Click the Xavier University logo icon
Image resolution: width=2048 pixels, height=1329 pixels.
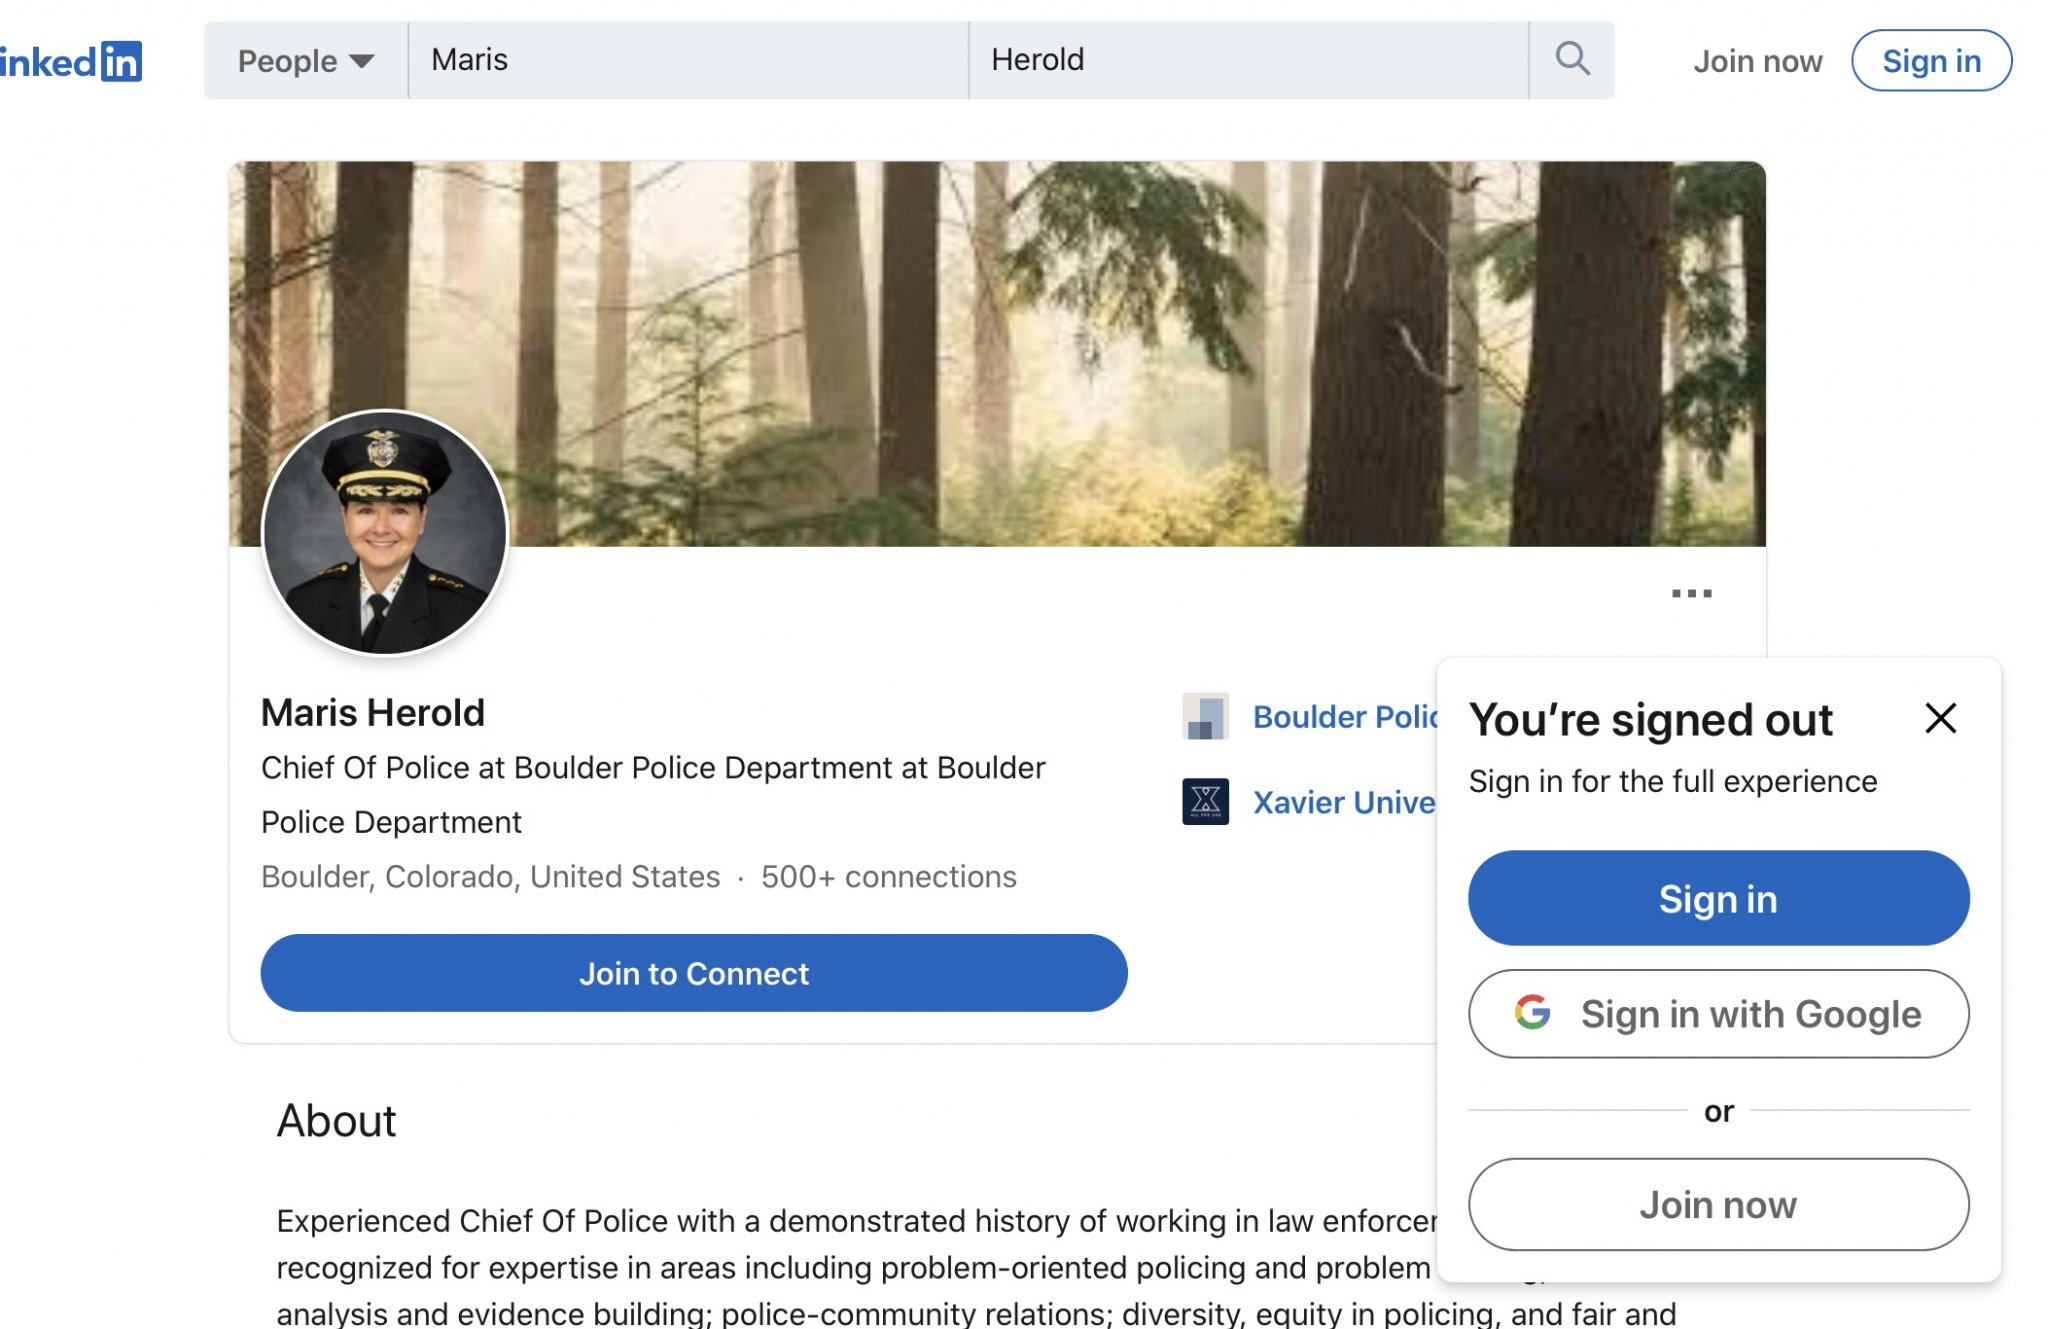tap(1205, 802)
